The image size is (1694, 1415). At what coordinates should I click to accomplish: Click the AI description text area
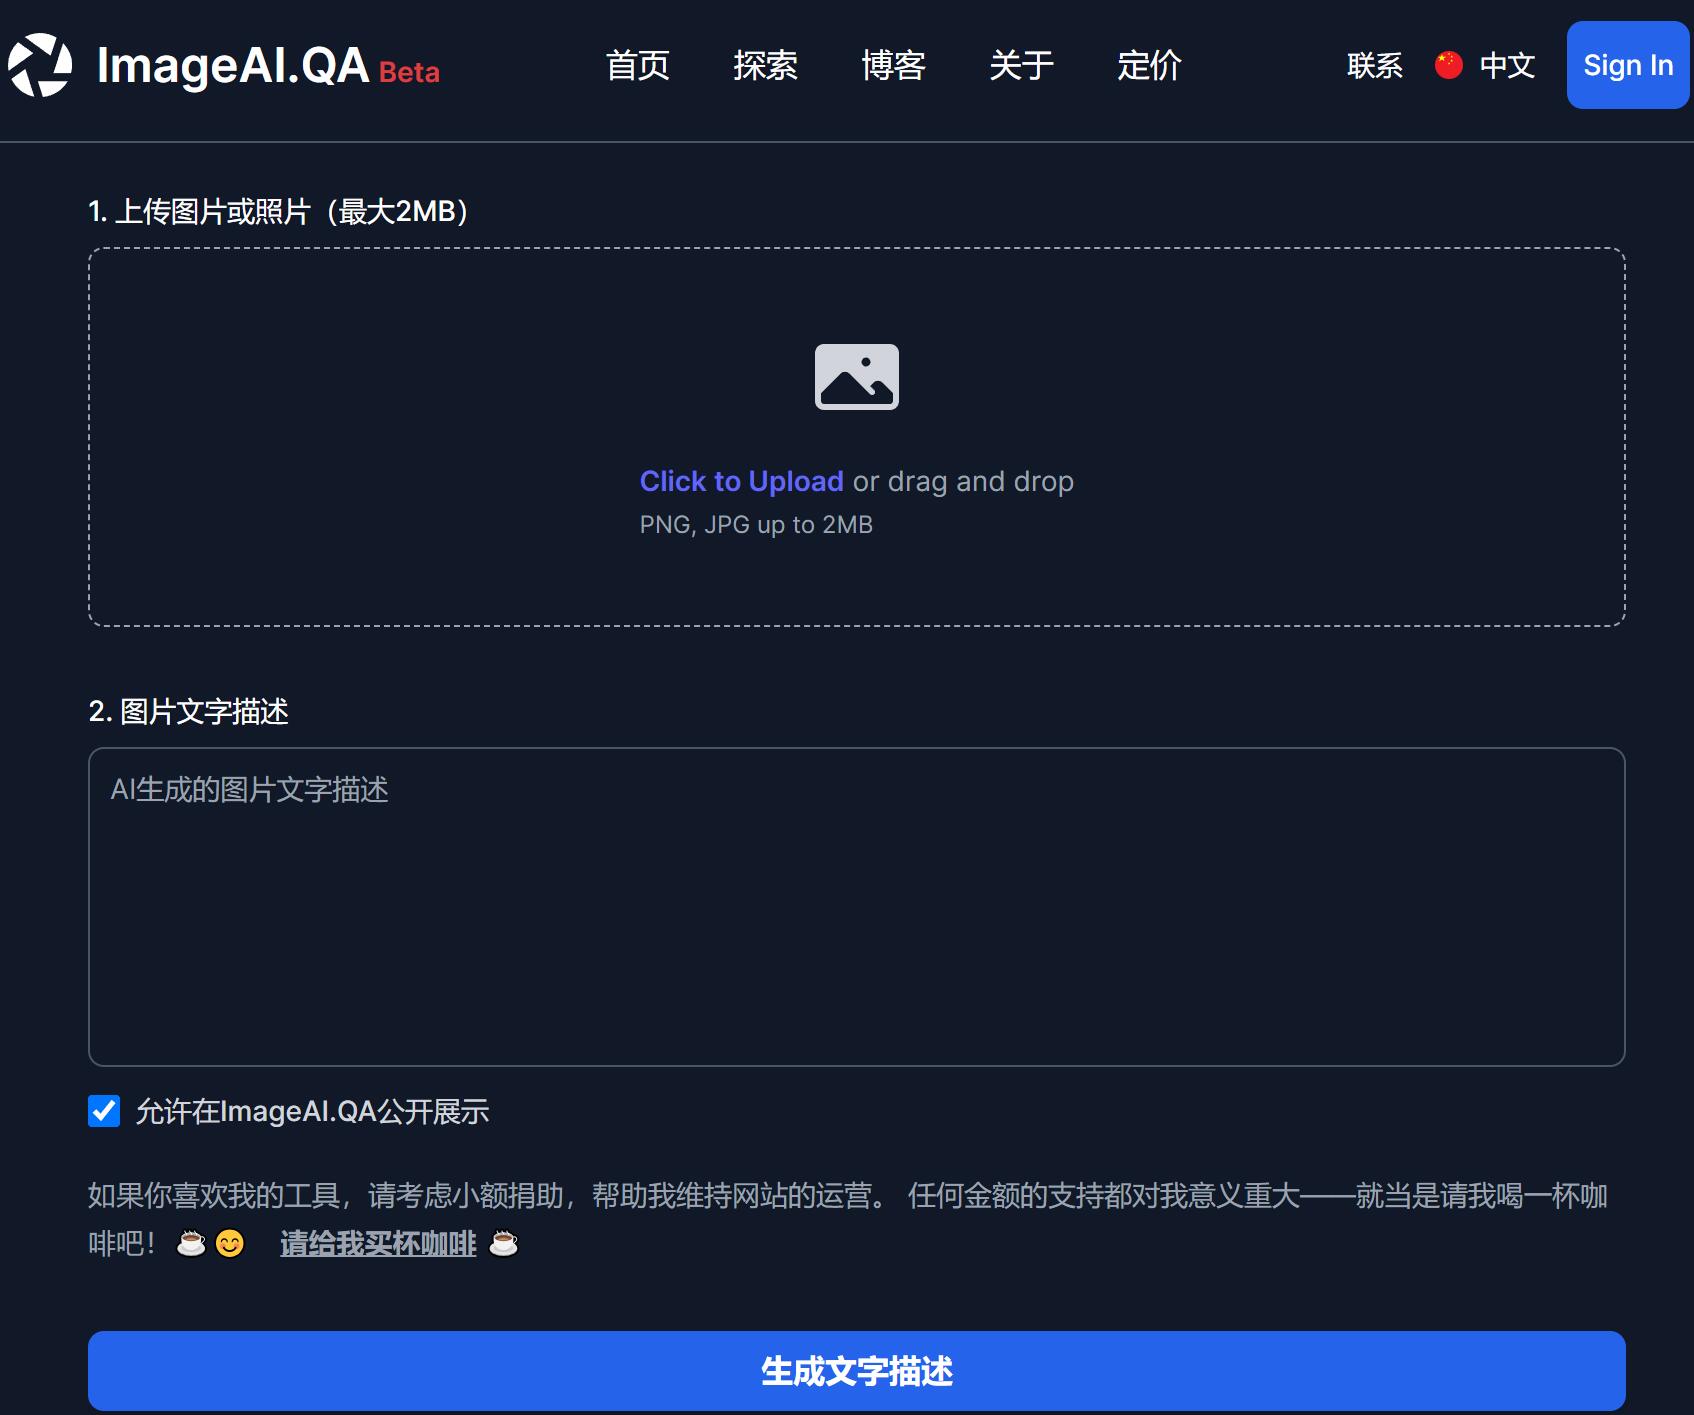[856, 907]
